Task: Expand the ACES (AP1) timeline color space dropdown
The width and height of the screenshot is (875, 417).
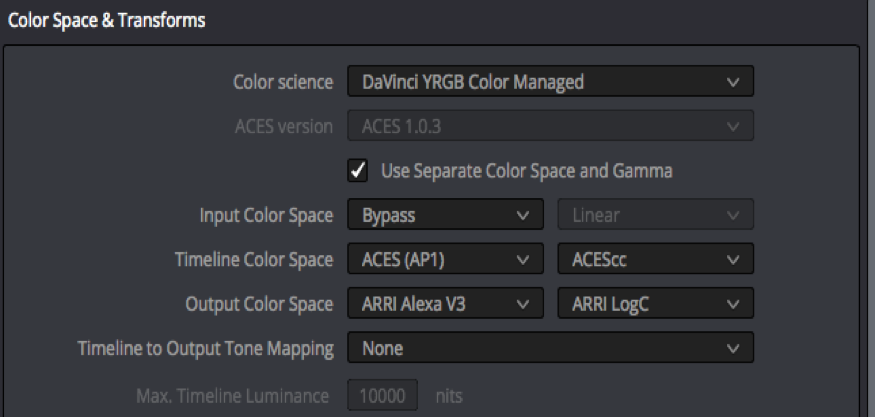Action: pos(445,260)
